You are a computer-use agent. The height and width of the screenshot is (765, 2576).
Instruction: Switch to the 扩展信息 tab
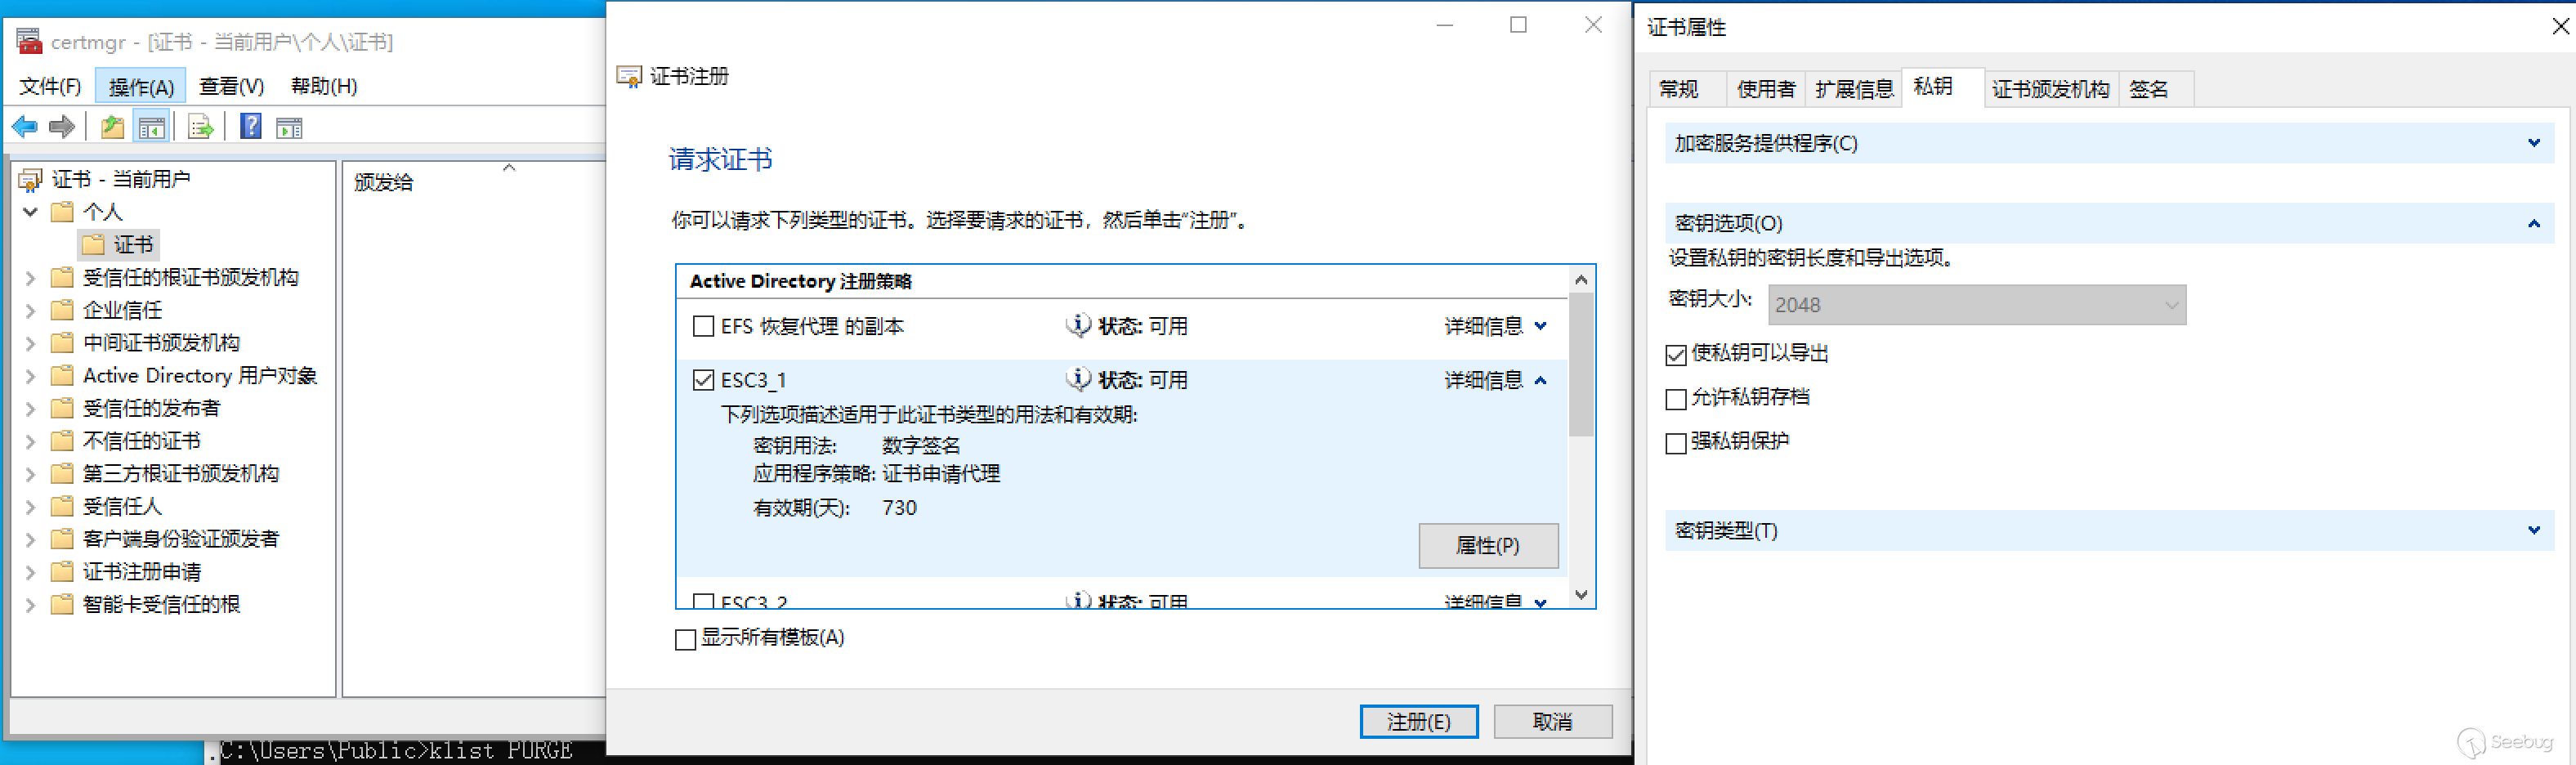(x=1854, y=89)
